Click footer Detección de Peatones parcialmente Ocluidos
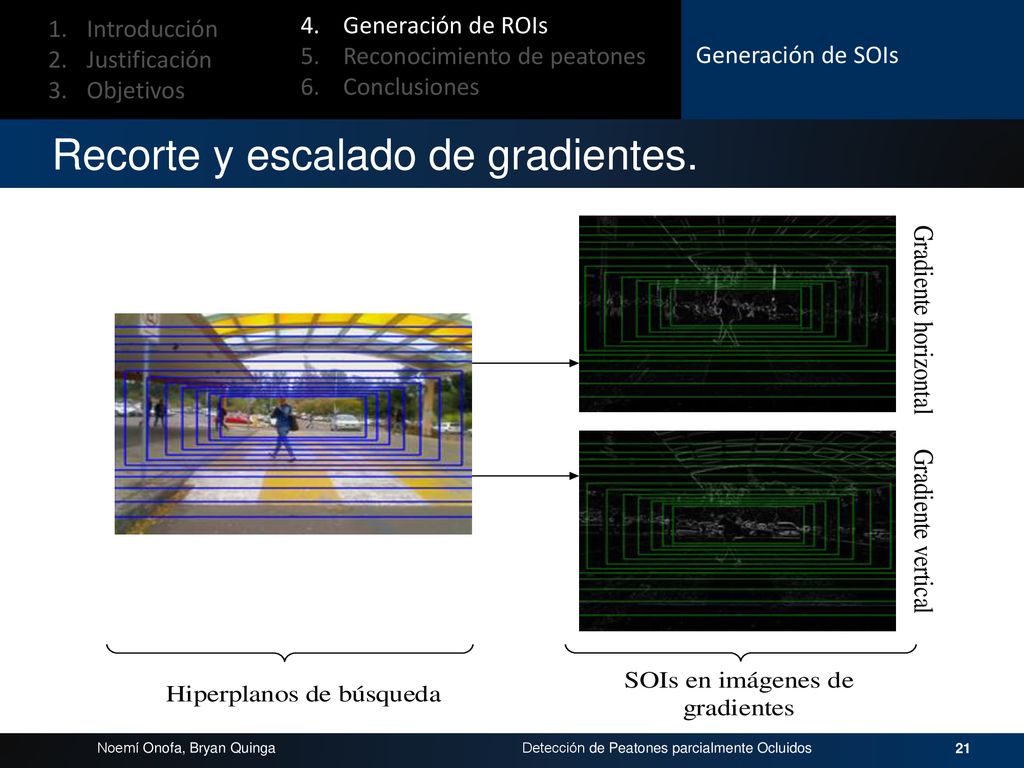Viewport: 1024px width, 768px height. [667, 748]
